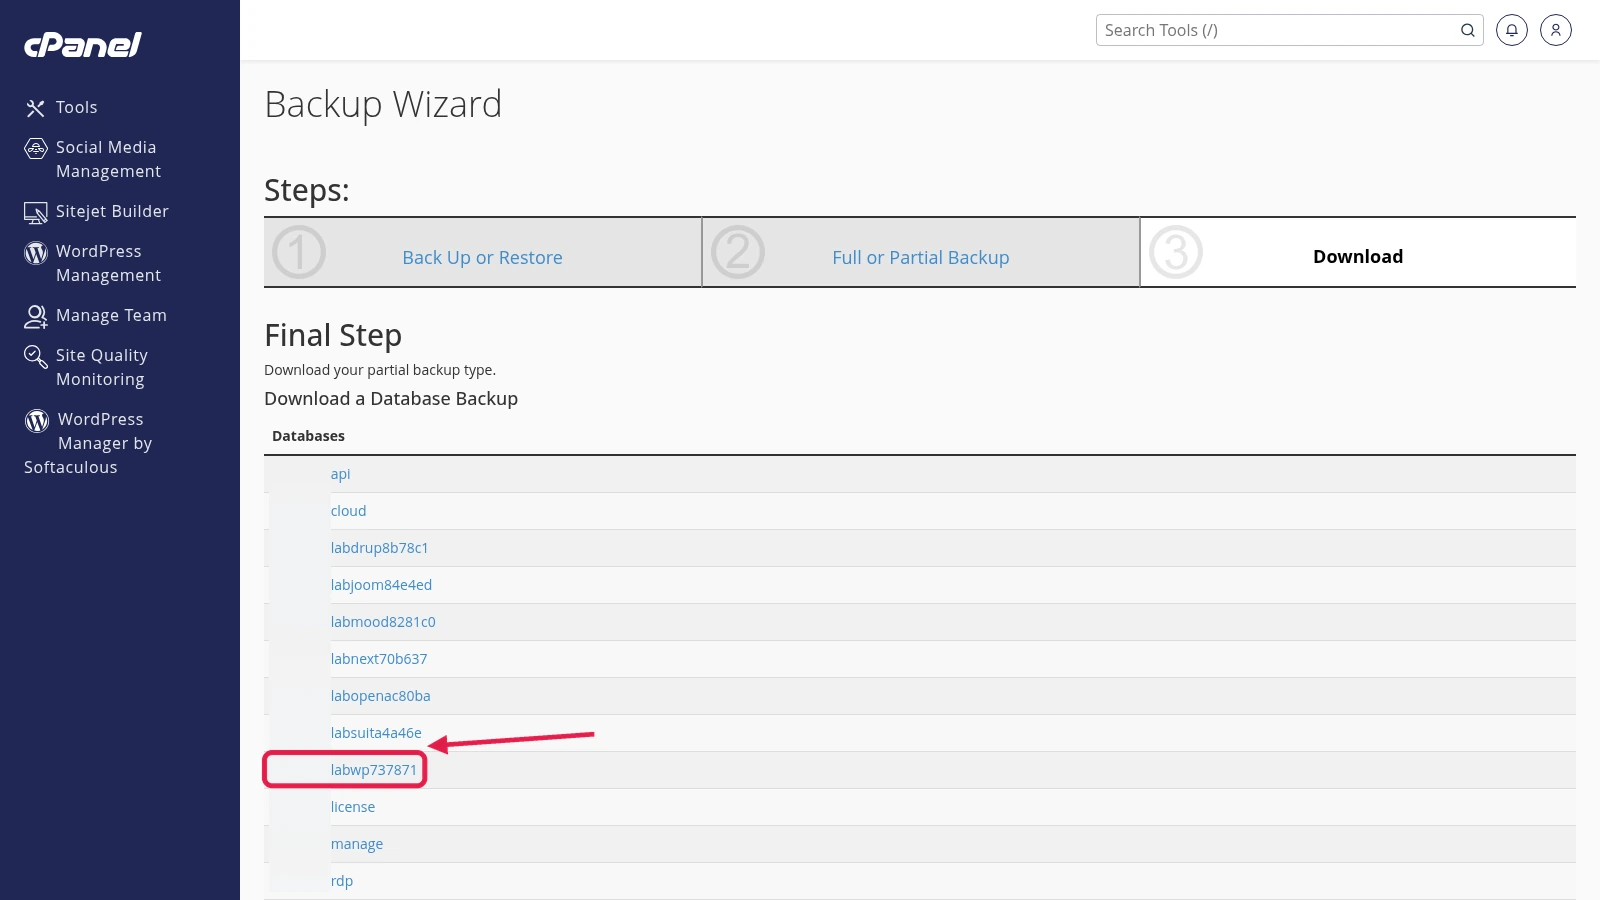Download the labsuita4a46e database backup
Image resolution: width=1600 pixels, height=900 pixels.
pos(376,733)
